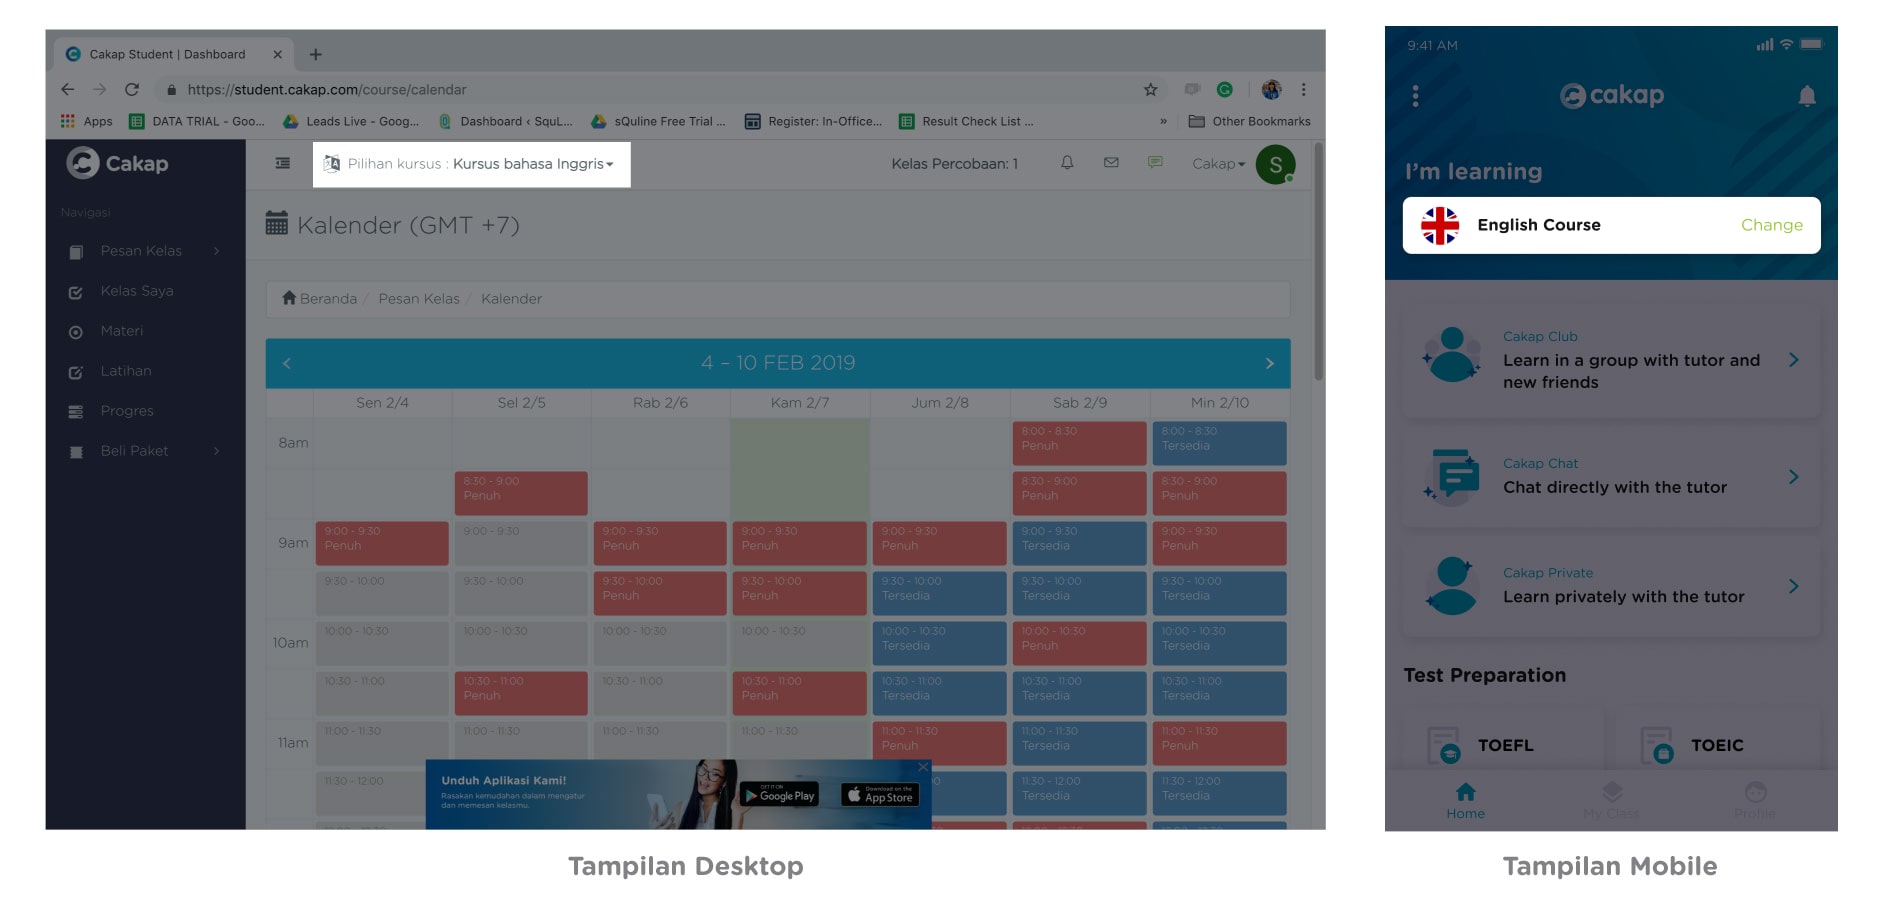The height and width of the screenshot is (919, 1880).
Task: Select Jum 2/8 10:00 - 10:30 Tersedia slot
Action: point(939,643)
